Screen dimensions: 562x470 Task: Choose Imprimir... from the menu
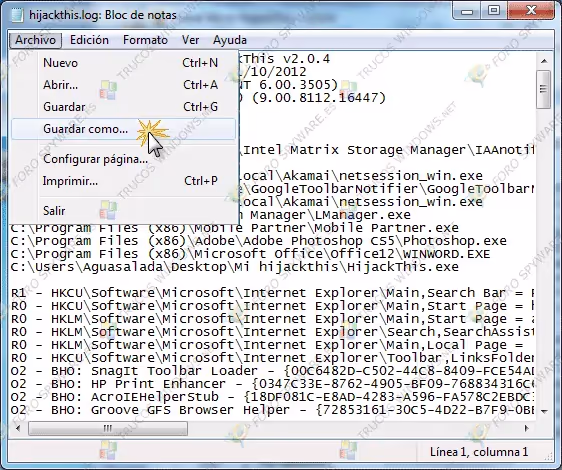124,181
